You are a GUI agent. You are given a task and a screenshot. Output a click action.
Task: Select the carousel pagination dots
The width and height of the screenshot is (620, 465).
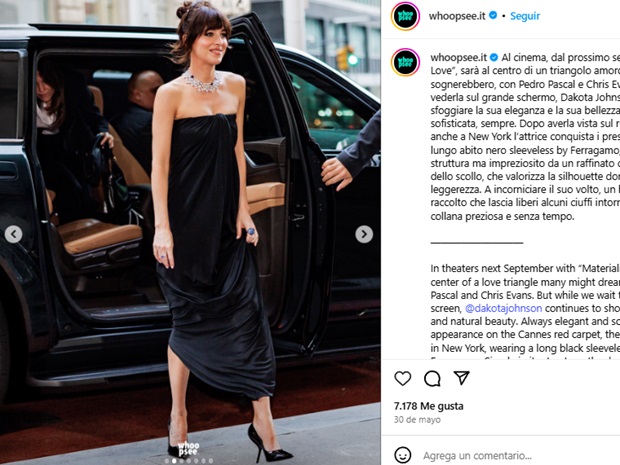coord(189,461)
